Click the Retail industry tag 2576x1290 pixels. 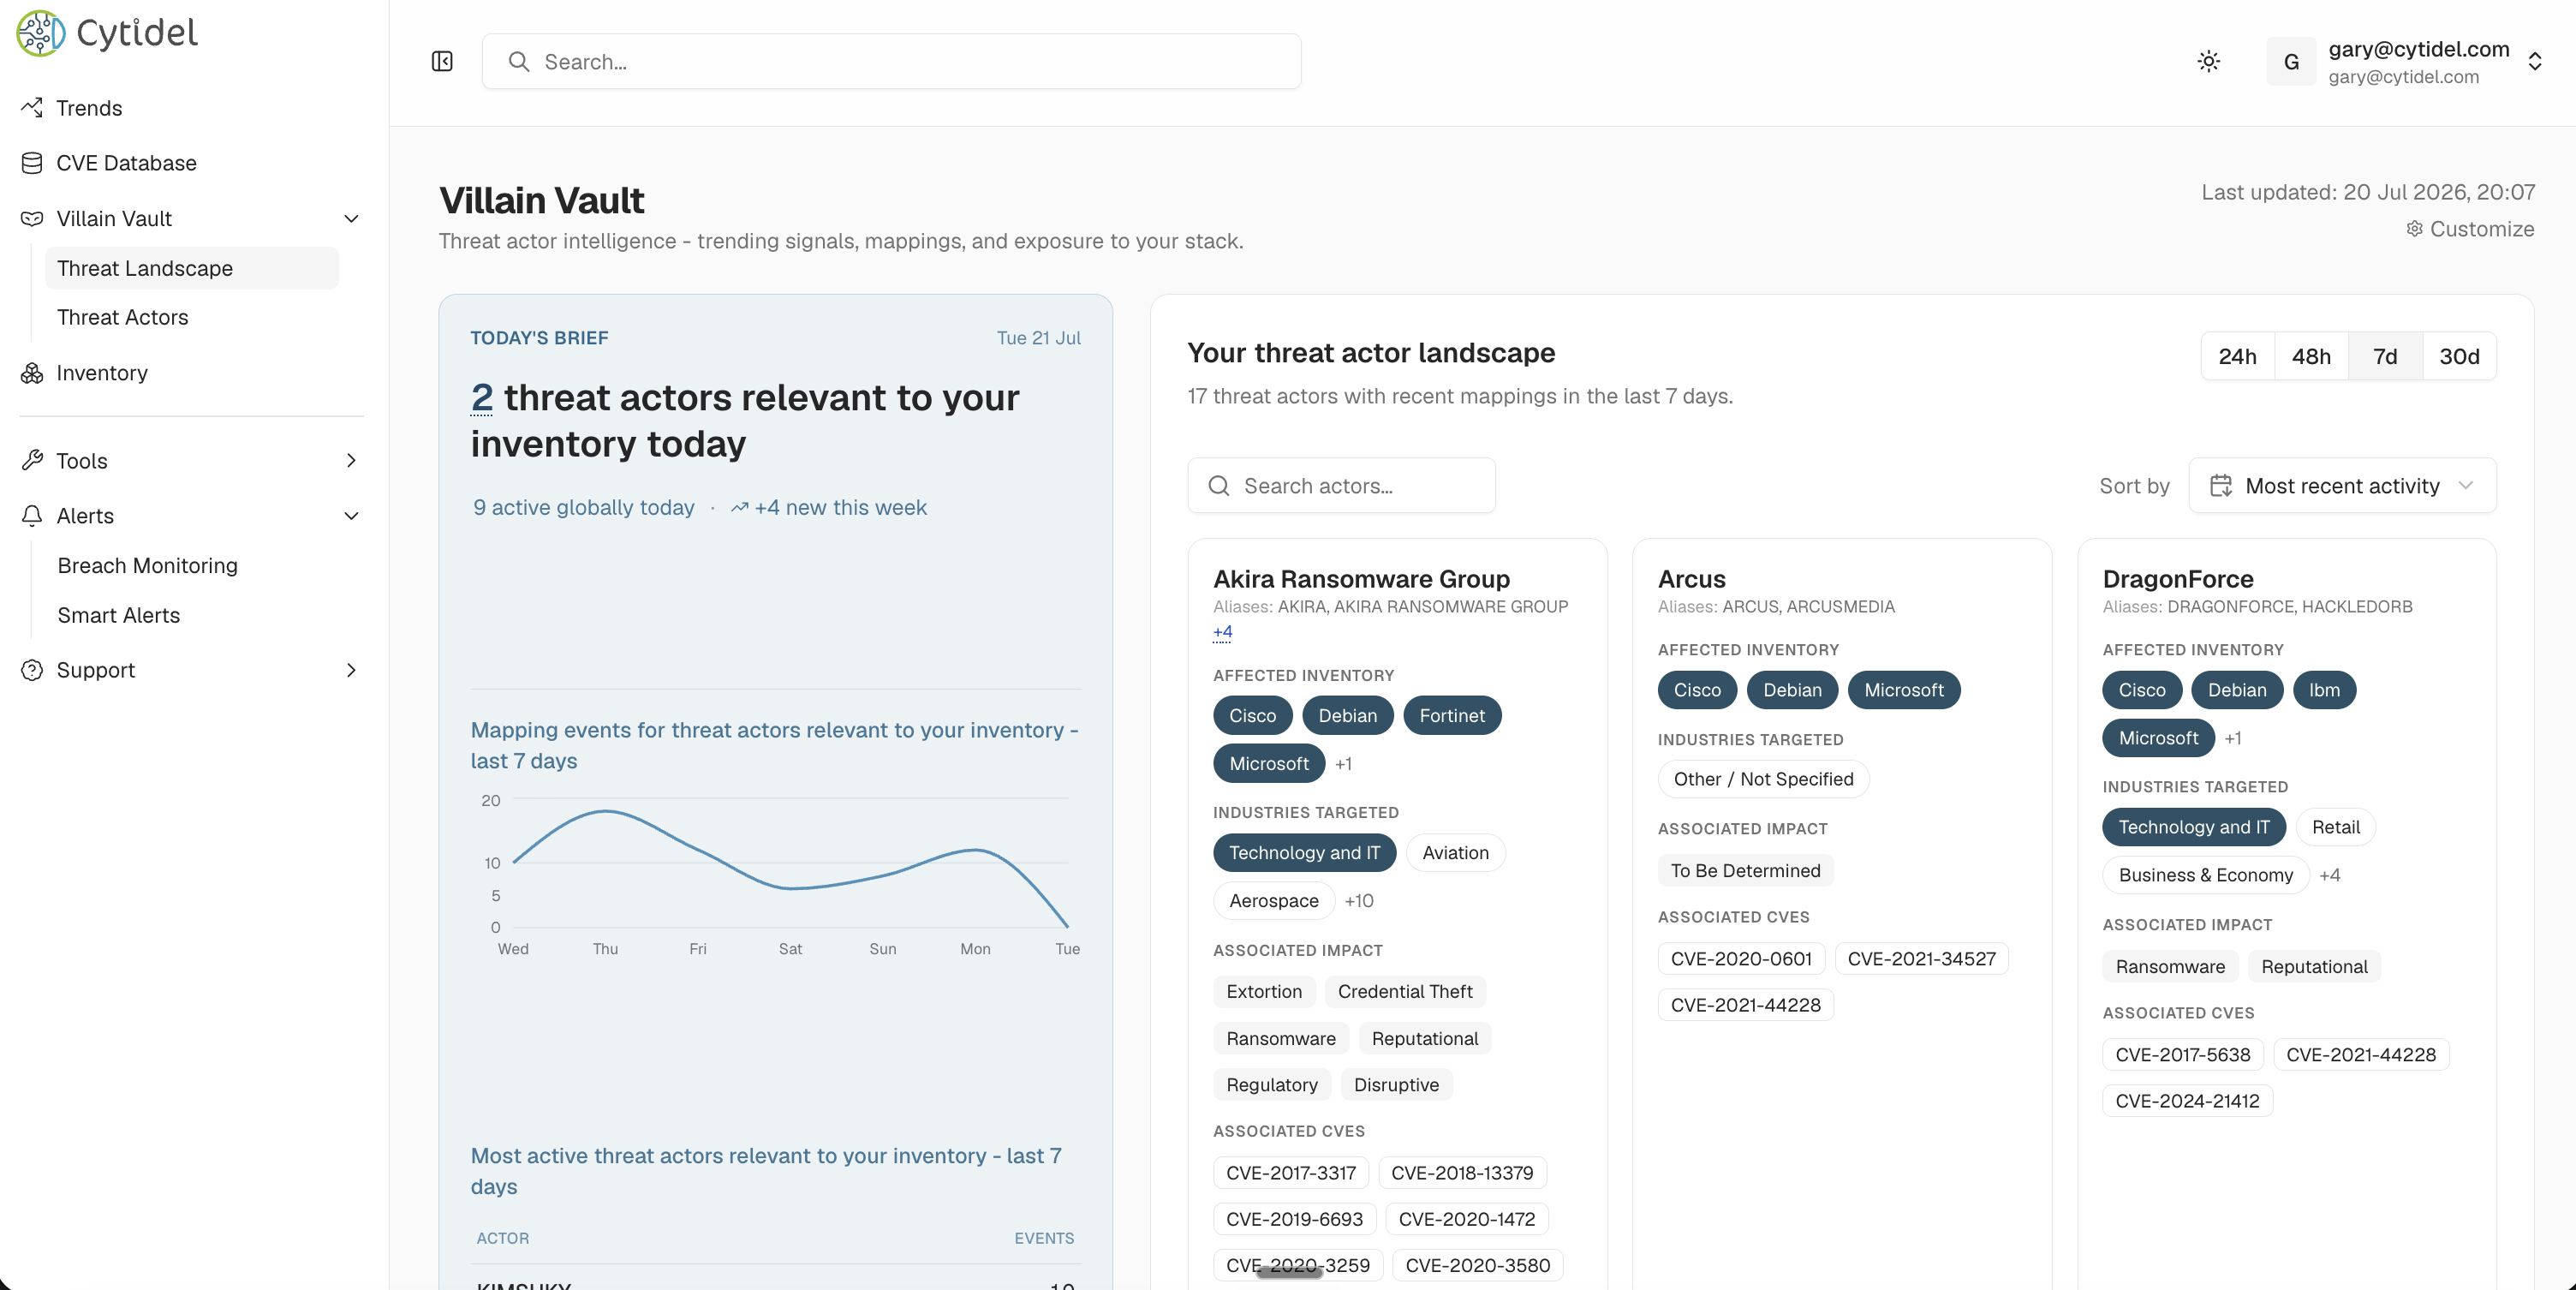click(x=2335, y=827)
